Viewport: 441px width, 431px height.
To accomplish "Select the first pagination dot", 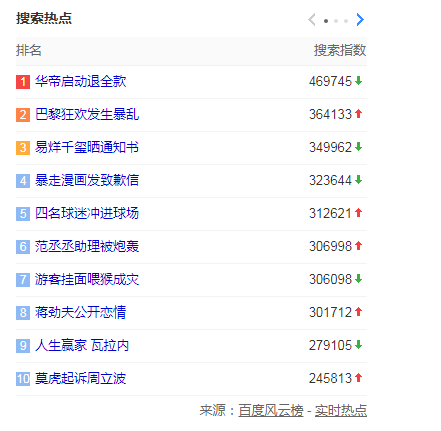I will click(x=326, y=21).
